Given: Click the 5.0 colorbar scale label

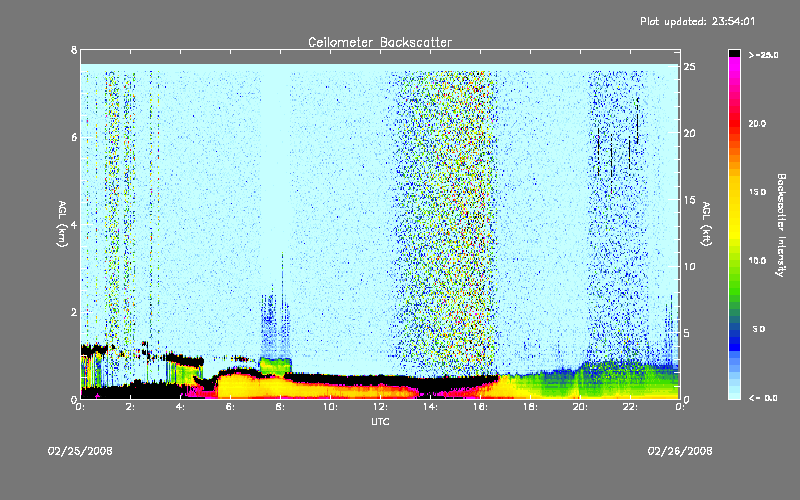Looking at the screenshot, I should [x=759, y=329].
